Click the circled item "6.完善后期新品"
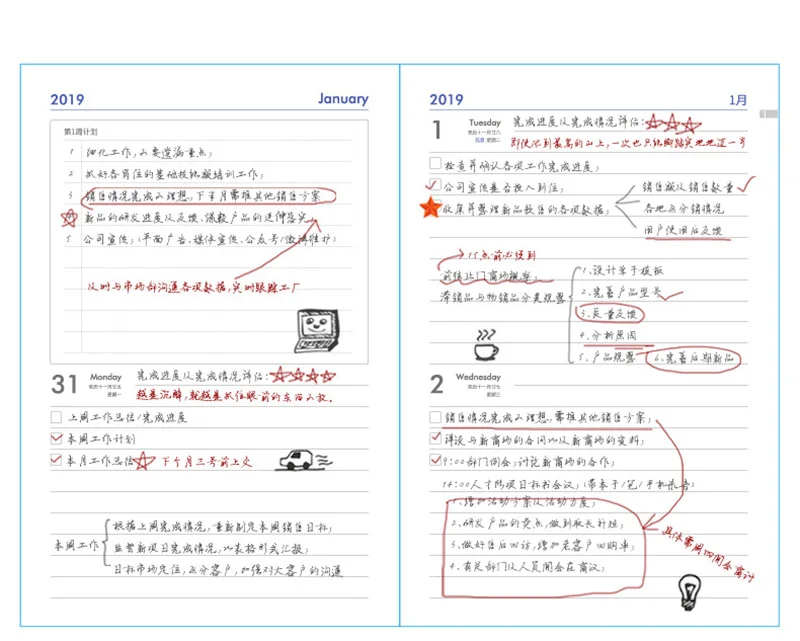 (693, 359)
